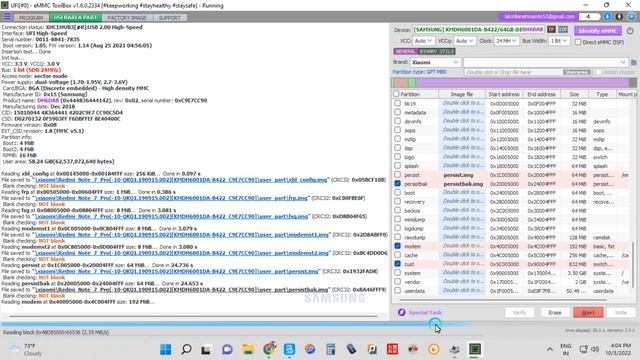Open the VCCq voltage dropdown

click(x=464, y=41)
